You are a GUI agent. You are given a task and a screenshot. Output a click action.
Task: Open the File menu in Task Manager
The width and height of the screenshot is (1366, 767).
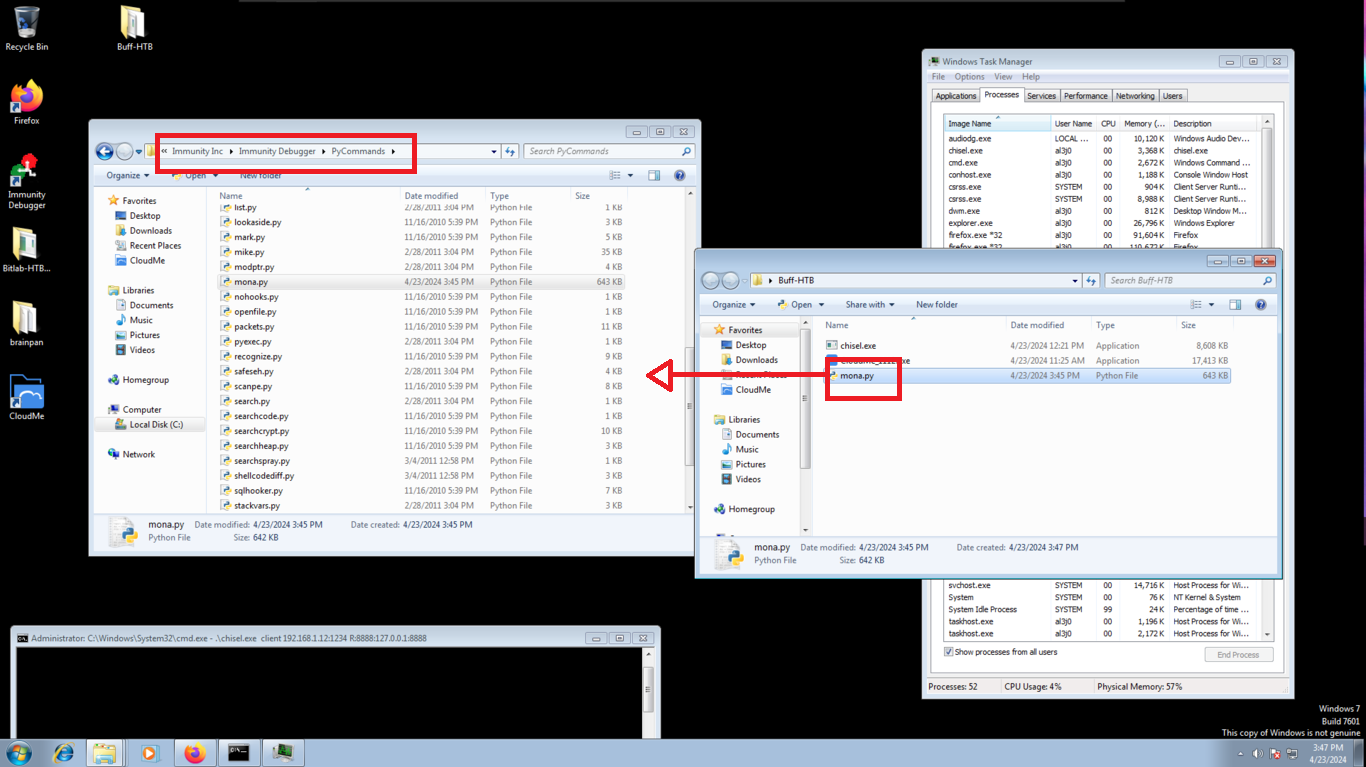pyautogui.click(x=938, y=77)
